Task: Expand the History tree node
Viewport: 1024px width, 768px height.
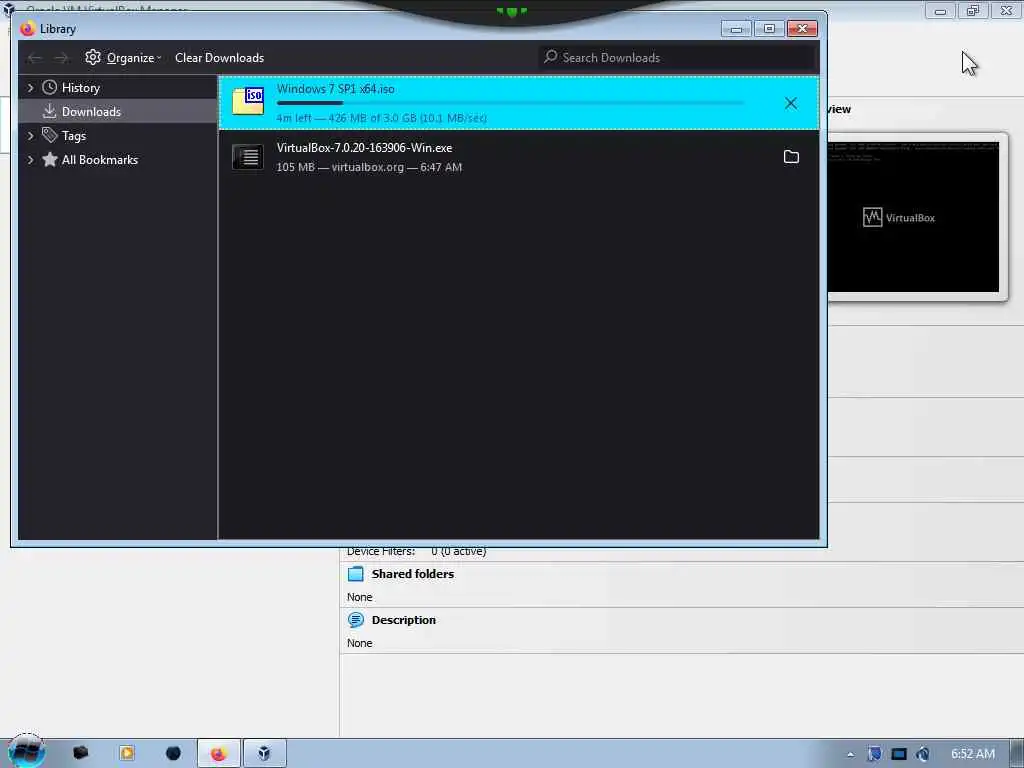Action: point(30,88)
